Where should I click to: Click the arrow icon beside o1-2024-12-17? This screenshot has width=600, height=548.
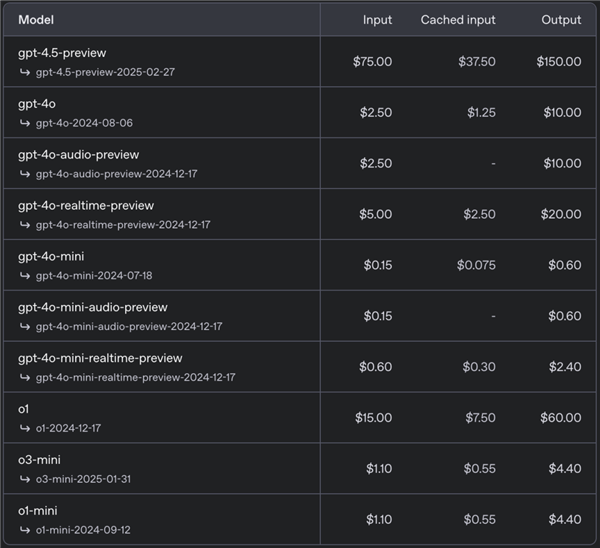pyautogui.click(x=25, y=428)
